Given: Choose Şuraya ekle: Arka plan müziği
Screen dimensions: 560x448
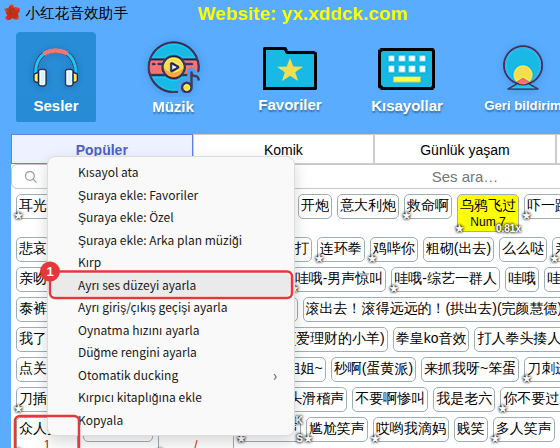Looking at the screenshot, I should pyautogui.click(x=171, y=240).
